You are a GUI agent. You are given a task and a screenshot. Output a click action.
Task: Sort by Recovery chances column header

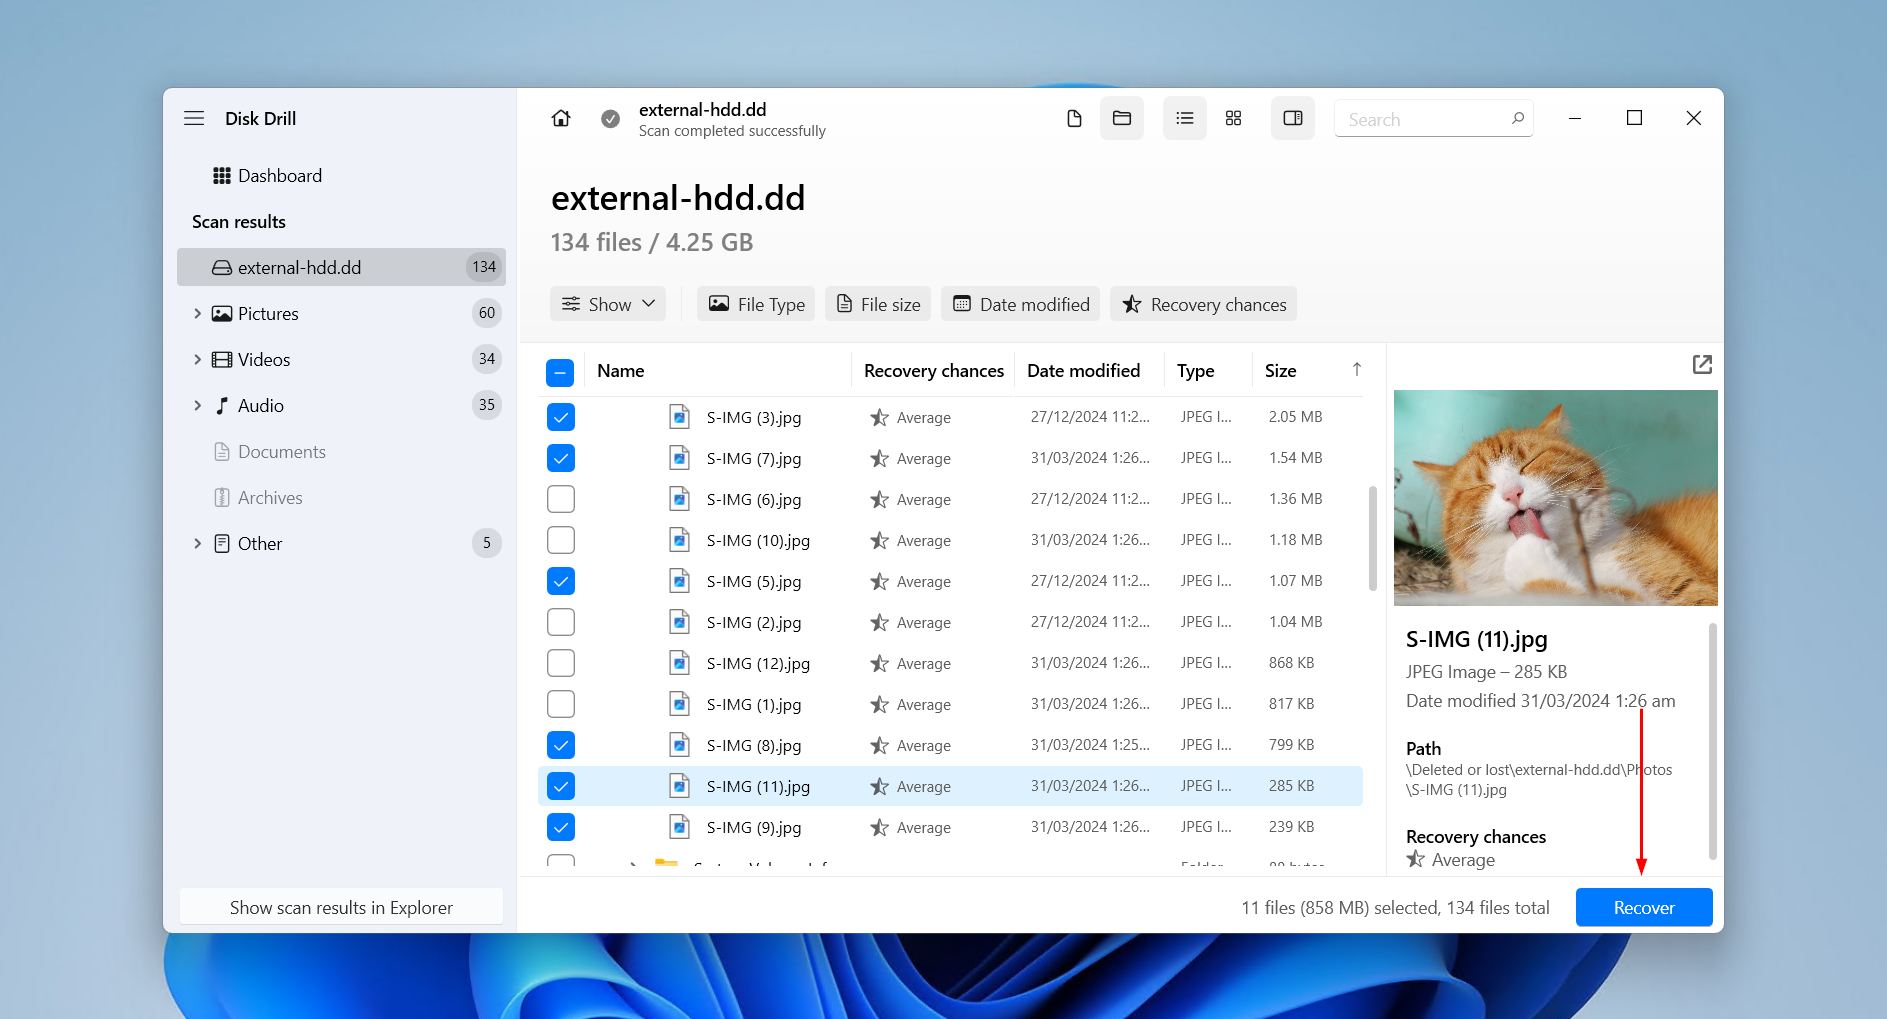(933, 370)
